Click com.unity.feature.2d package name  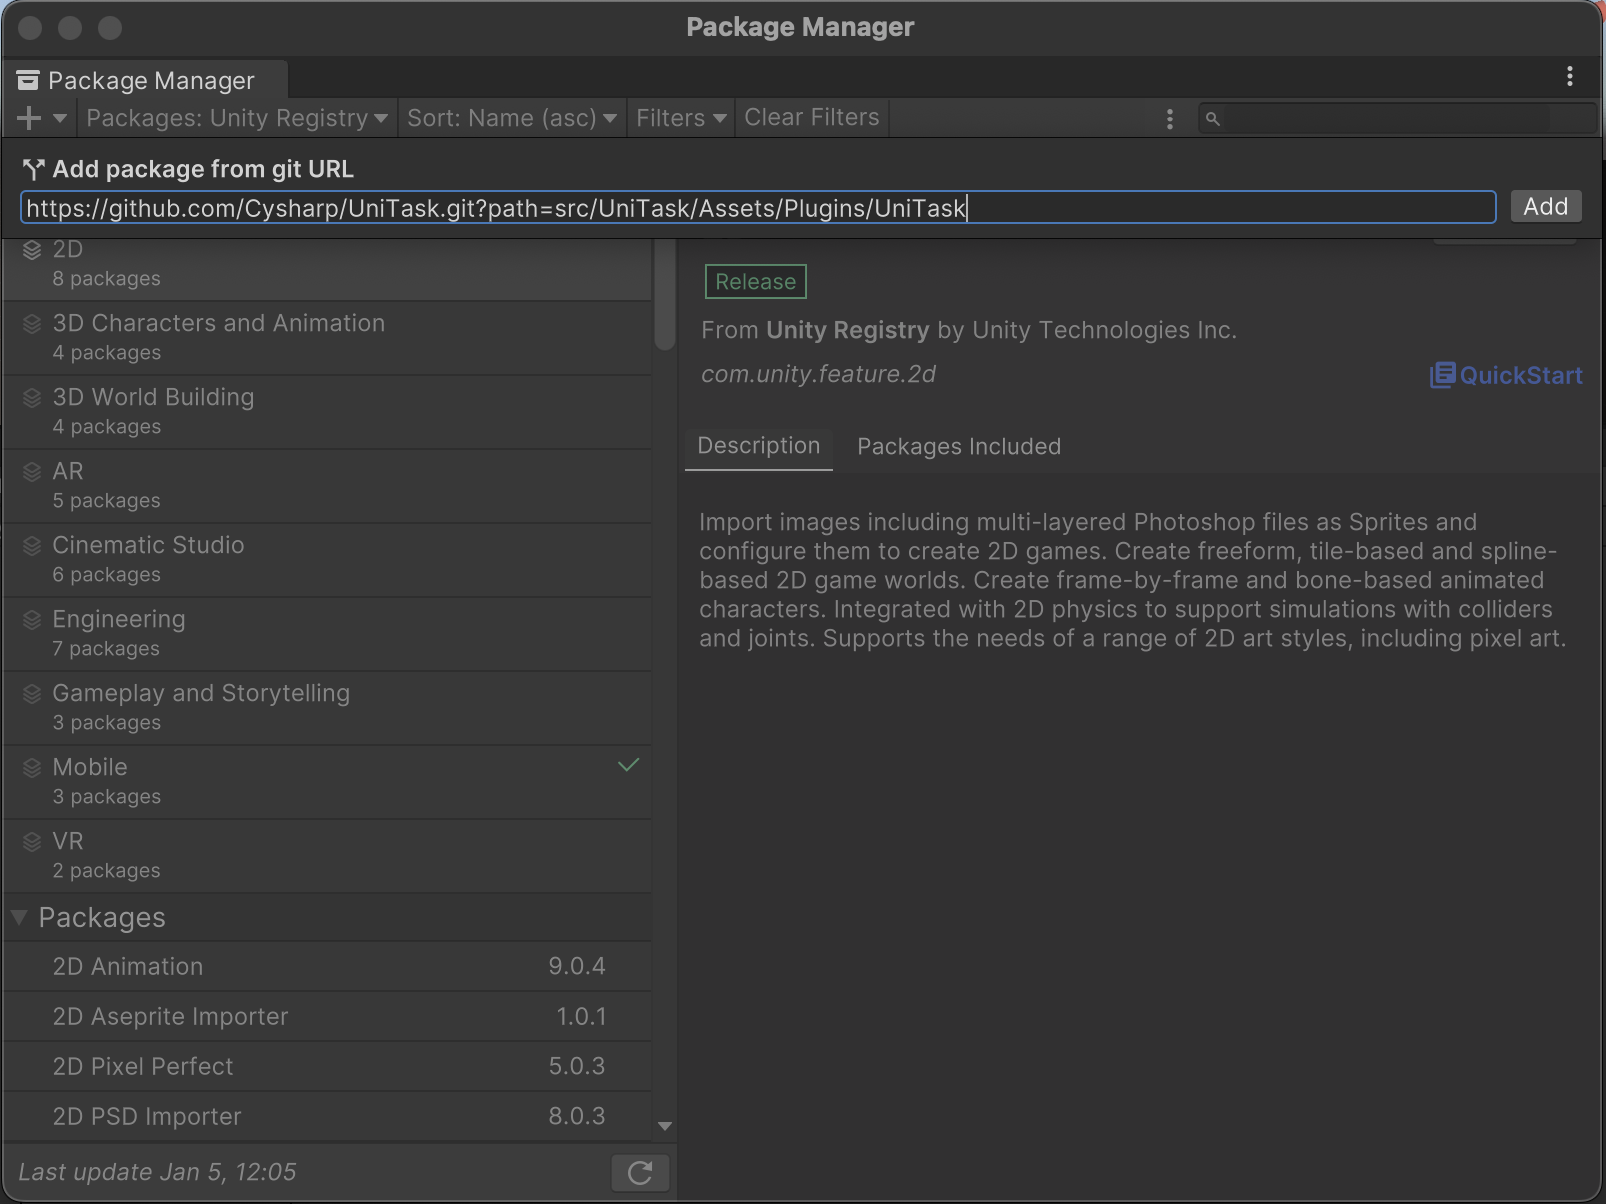[x=818, y=374]
